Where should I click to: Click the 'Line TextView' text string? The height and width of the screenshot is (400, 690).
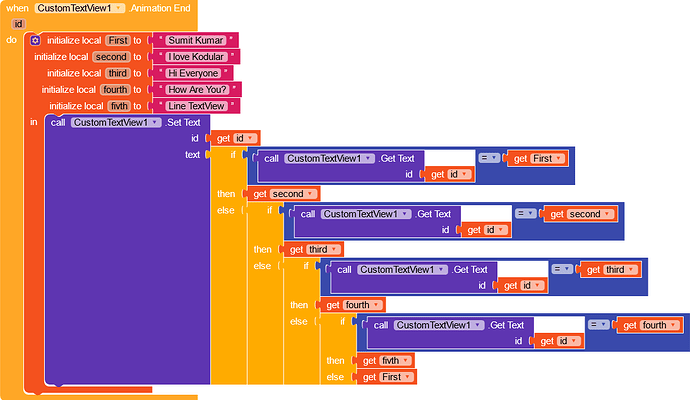pos(196,106)
